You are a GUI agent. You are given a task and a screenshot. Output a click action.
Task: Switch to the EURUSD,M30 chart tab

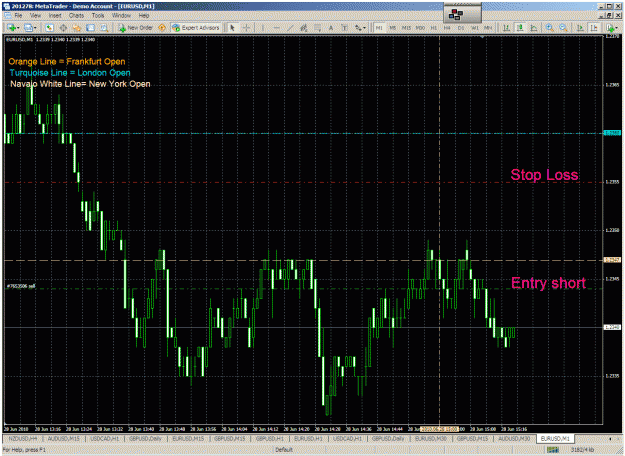[431, 438]
